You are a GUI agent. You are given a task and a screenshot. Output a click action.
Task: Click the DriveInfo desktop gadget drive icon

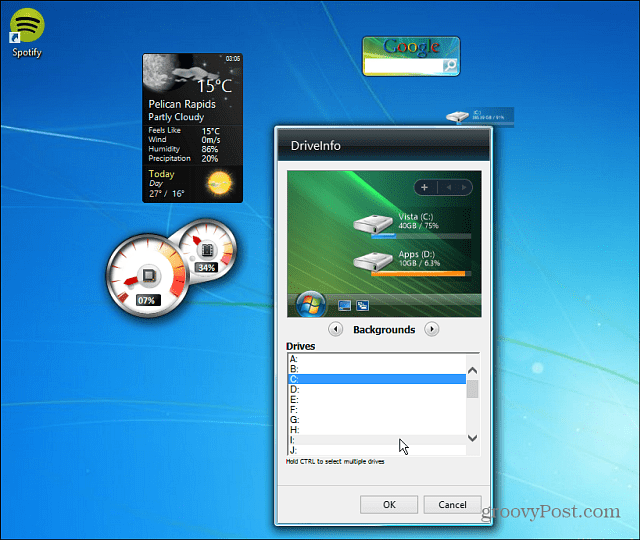(x=458, y=117)
